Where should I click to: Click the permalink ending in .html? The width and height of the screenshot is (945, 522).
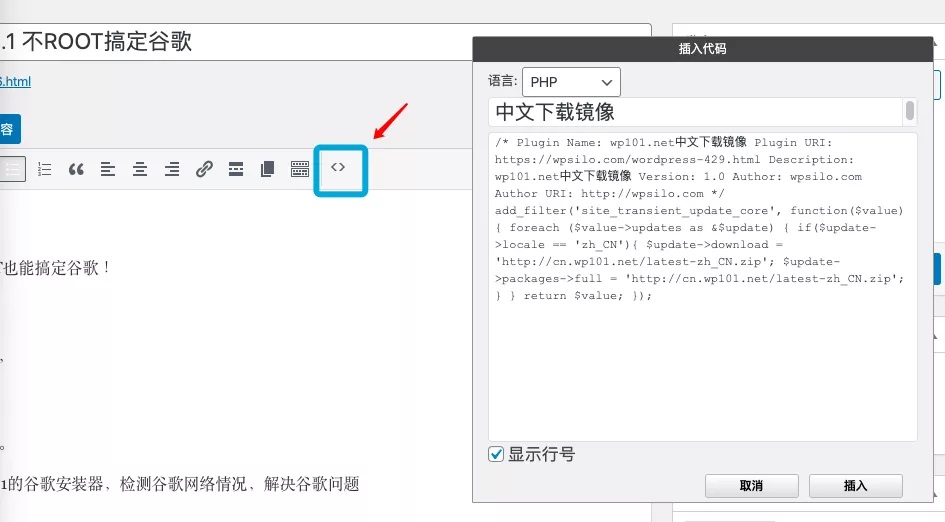click(15, 82)
